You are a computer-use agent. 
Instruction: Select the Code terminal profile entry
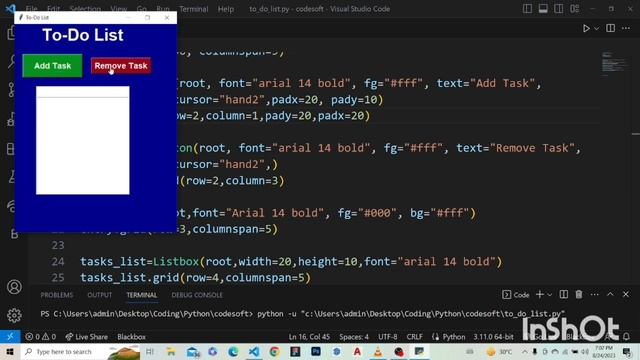click(x=516, y=295)
